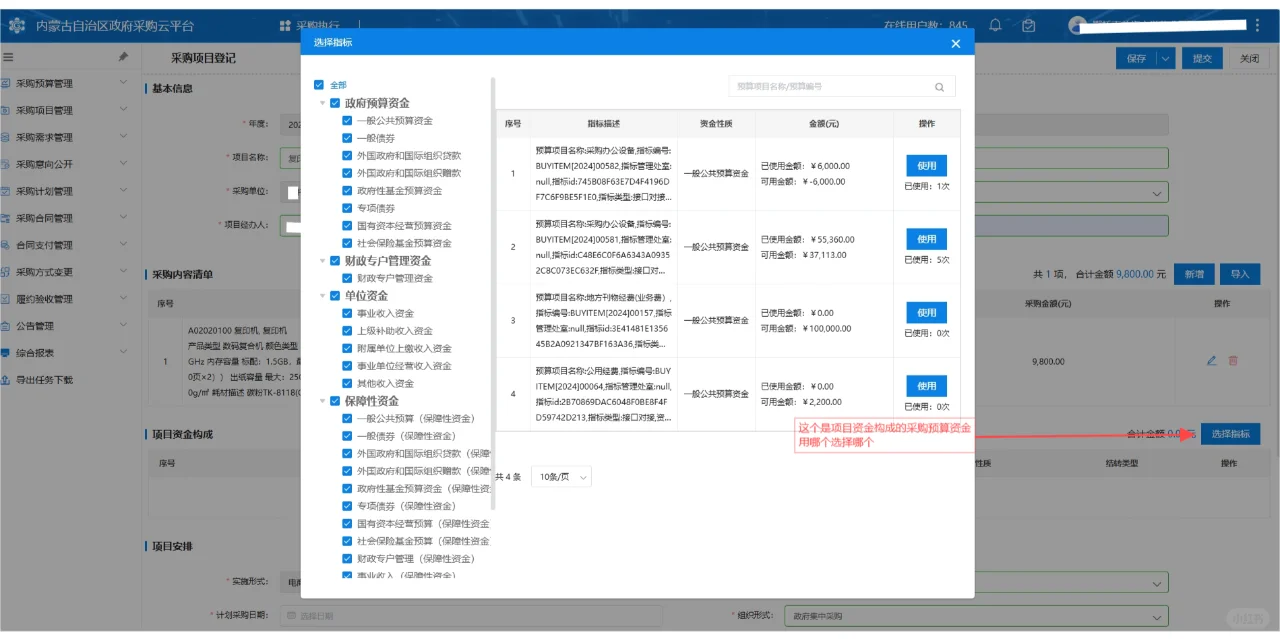Toggle the 其他收入资金 checkbox
1280x639 pixels.
[347, 383]
